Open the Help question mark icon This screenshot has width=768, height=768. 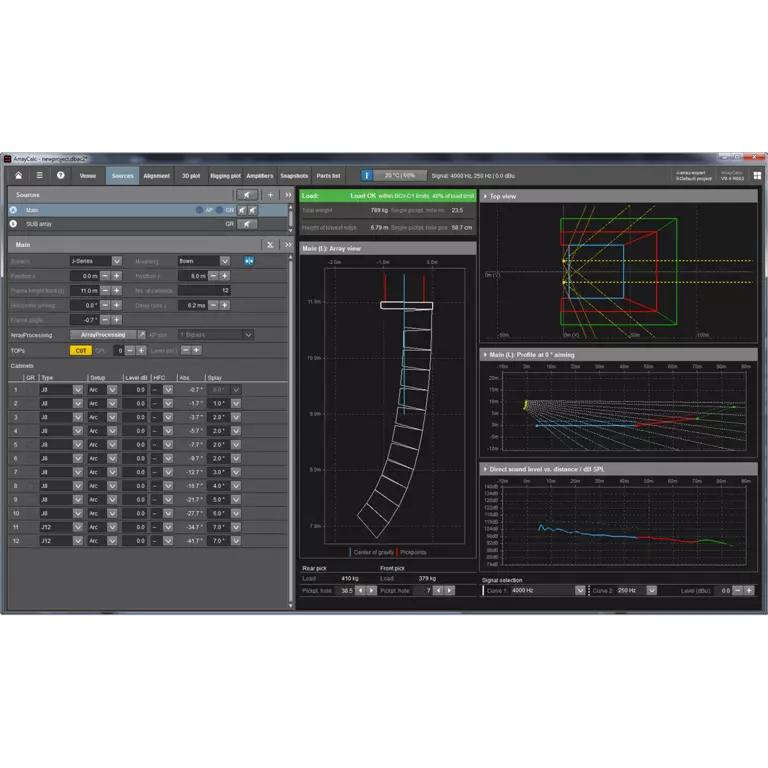coord(61,175)
